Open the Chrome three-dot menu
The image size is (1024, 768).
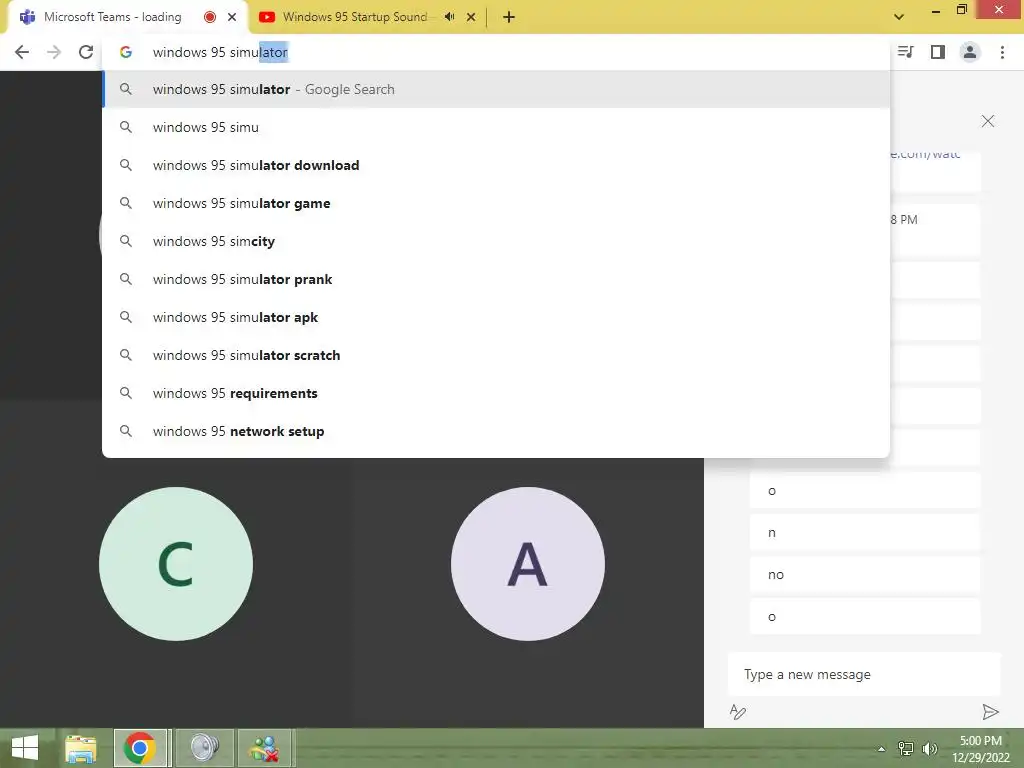(1002, 52)
